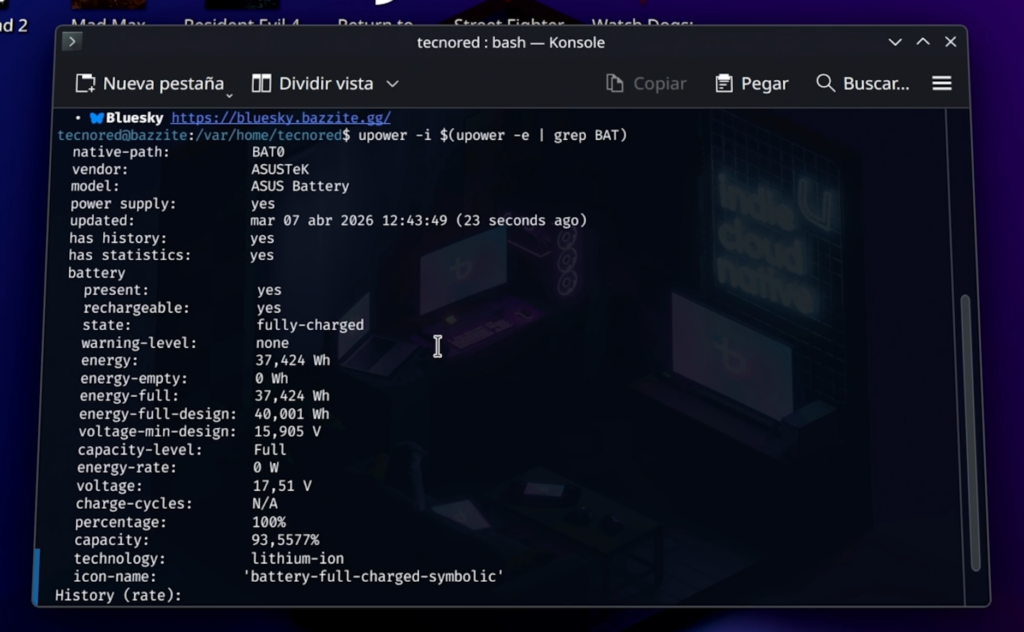Open the chevron dropdown beside Dividir vista
1024x632 pixels.
pos(390,84)
